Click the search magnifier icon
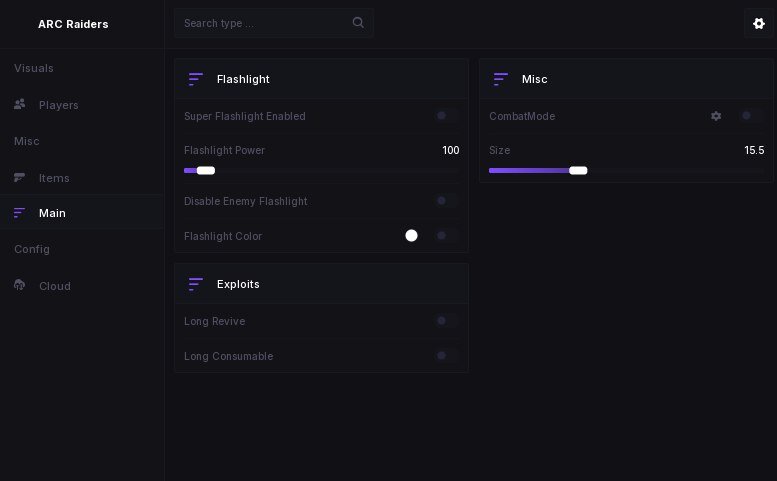The width and height of the screenshot is (777, 481). pyautogui.click(x=358, y=22)
